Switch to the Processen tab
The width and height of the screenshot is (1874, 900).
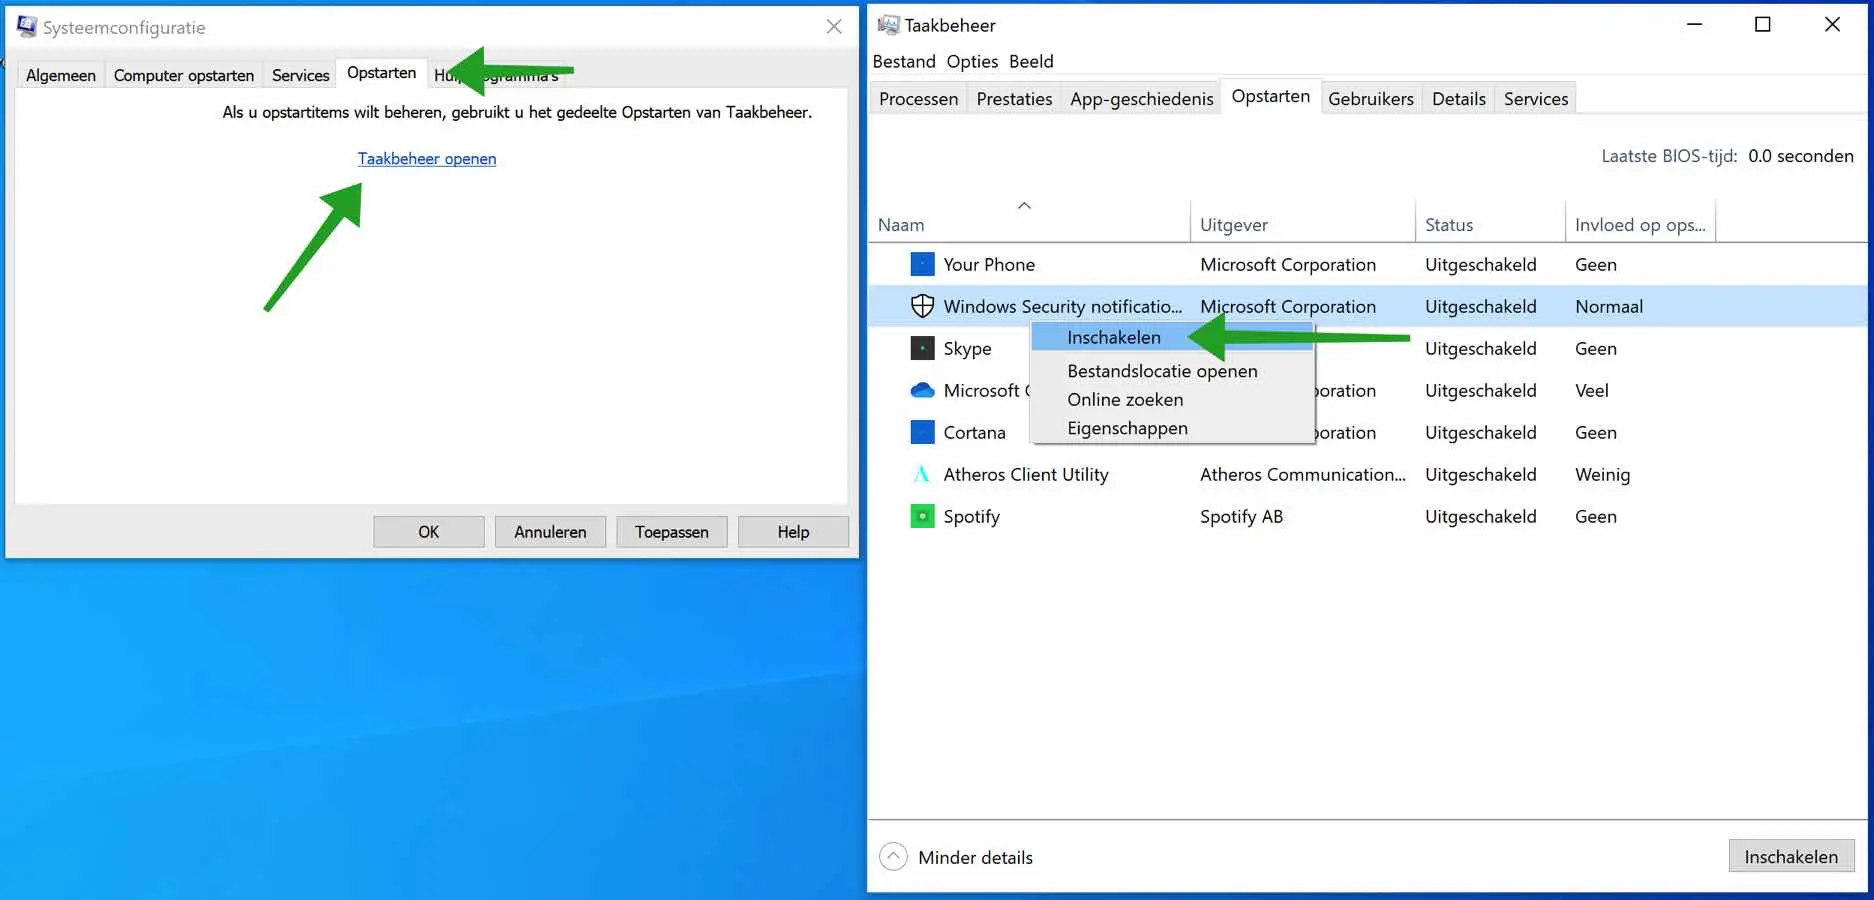(x=918, y=99)
